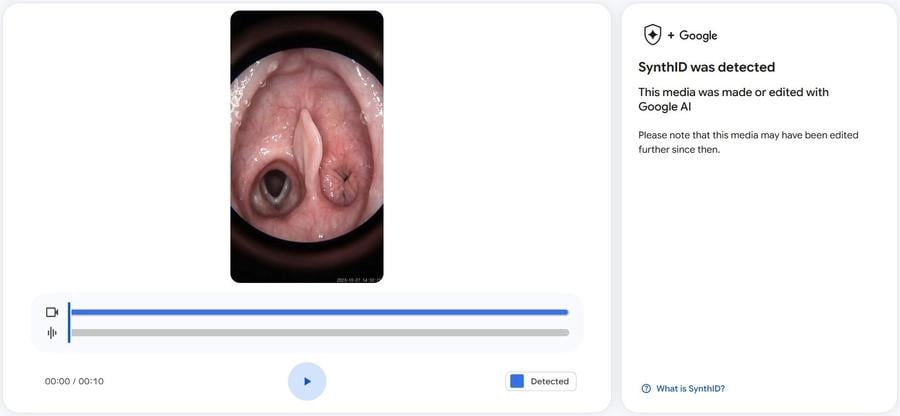Click the gray audio timeline bar
900x416 pixels.
[x=320, y=333]
